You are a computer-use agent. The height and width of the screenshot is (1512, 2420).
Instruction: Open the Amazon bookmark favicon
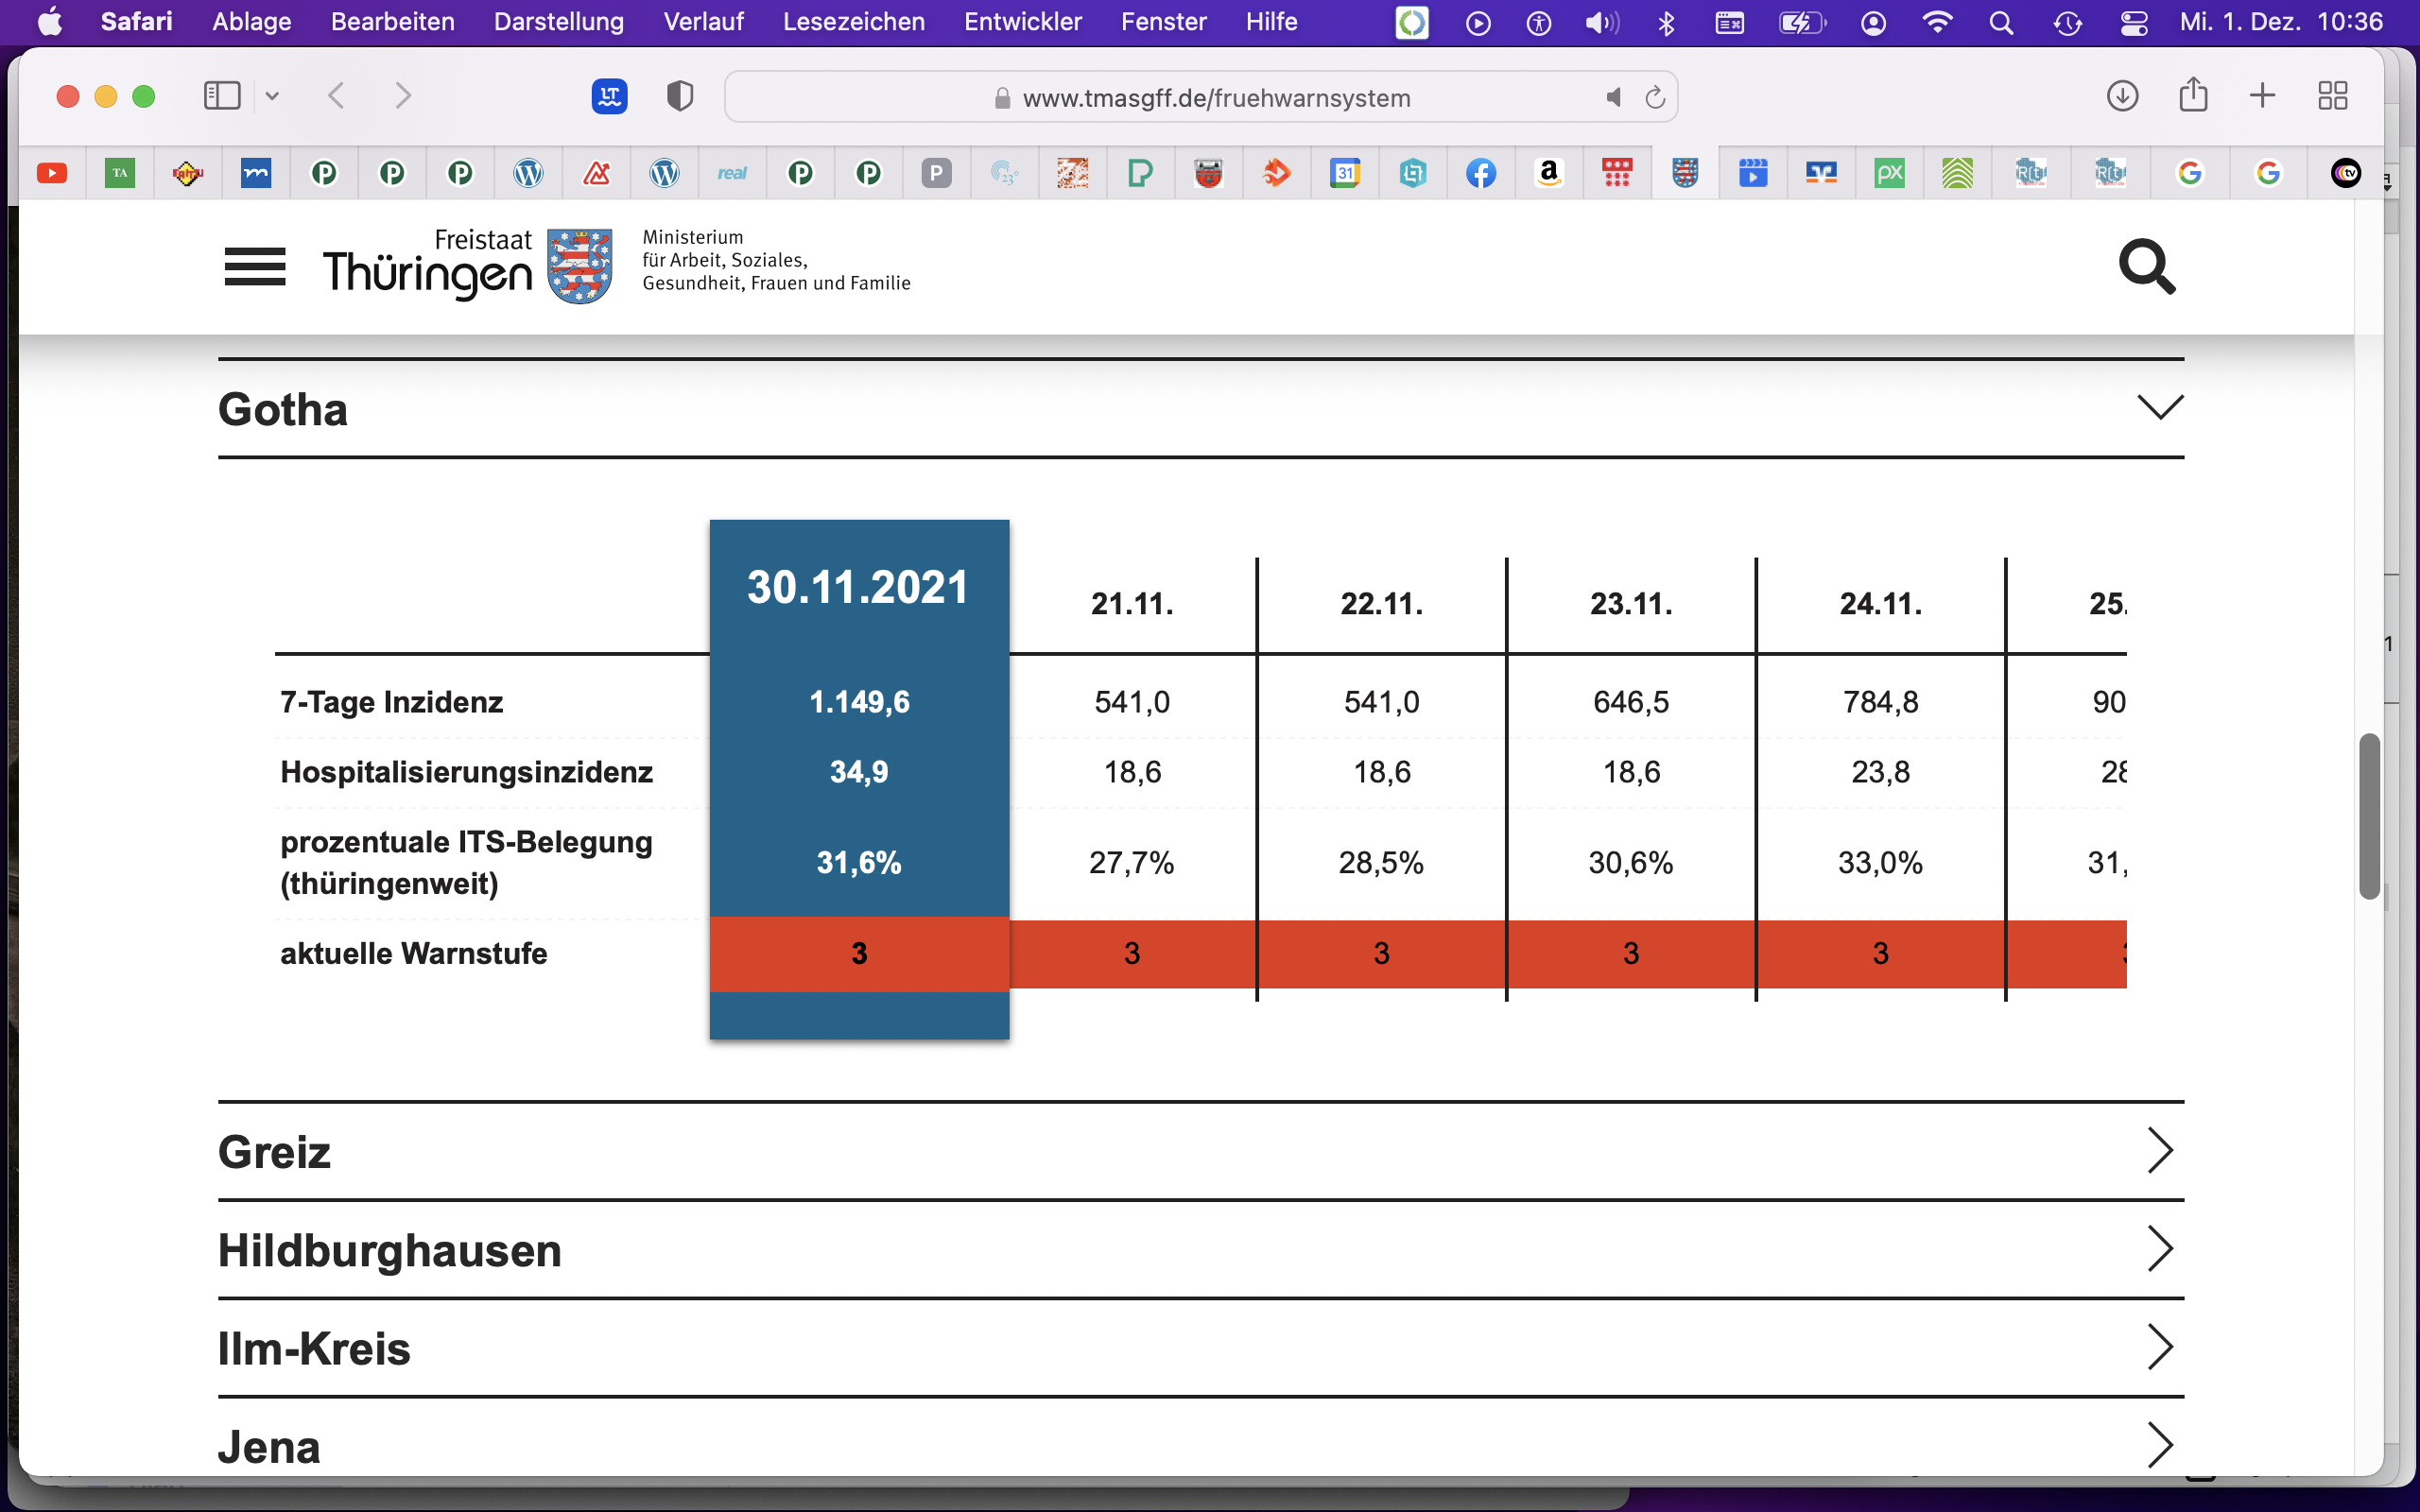[1548, 174]
